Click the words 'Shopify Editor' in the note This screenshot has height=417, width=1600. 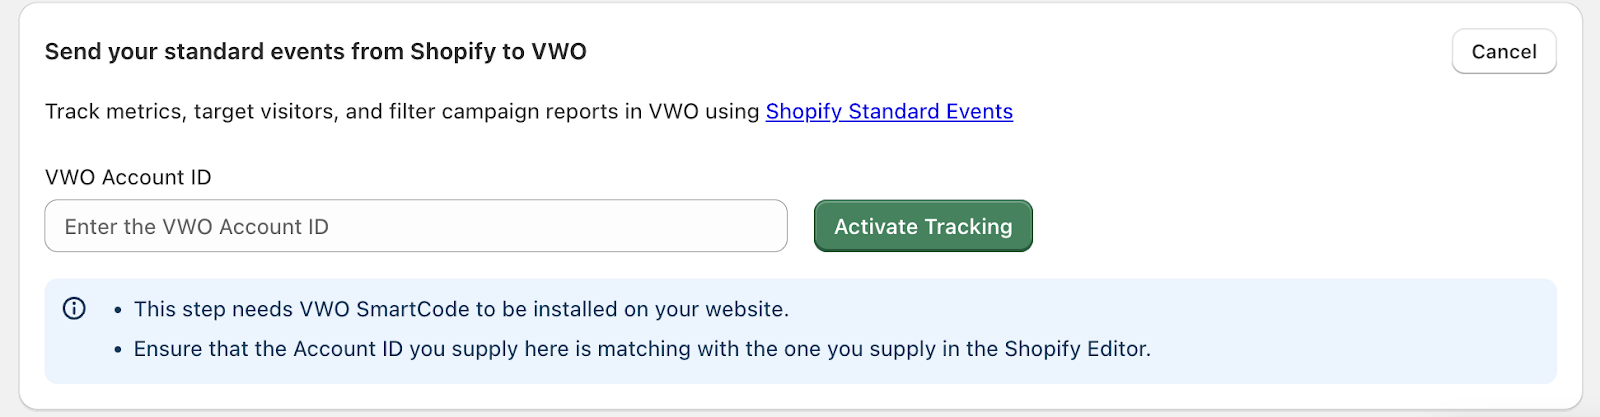[1075, 349]
